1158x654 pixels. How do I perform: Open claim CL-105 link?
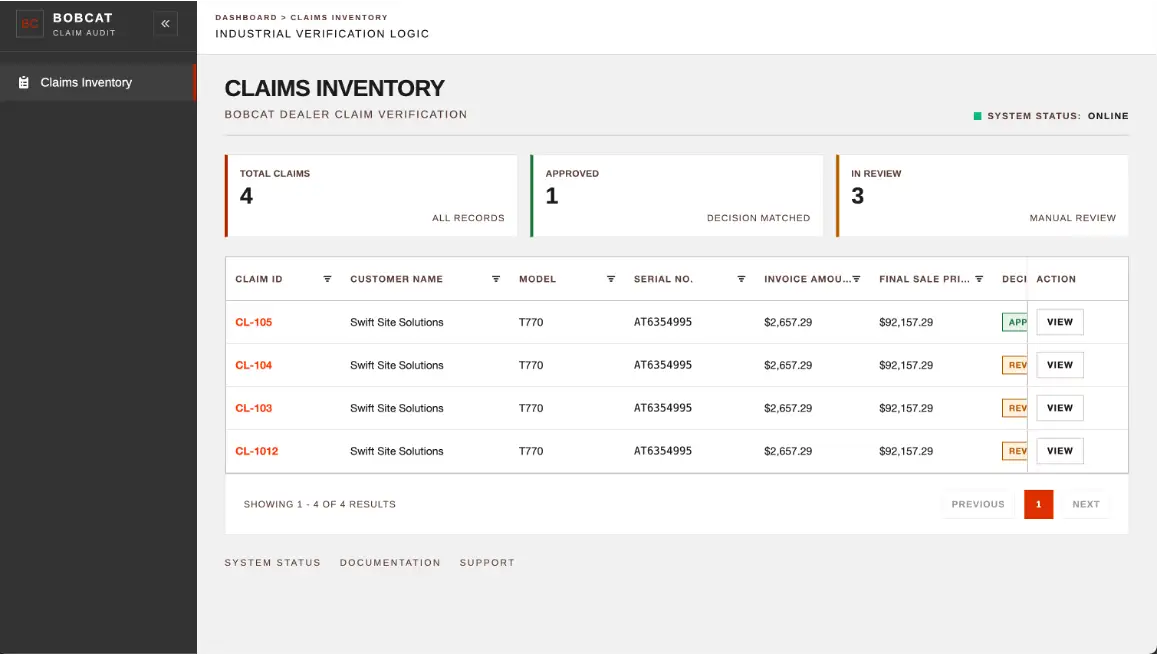pos(253,322)
